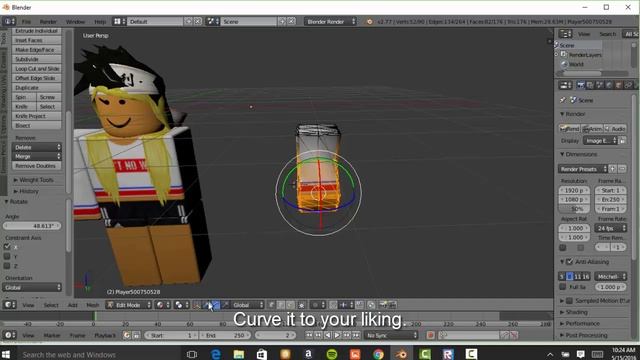Open the Mesh menu in 3D header

click(93, 305)
